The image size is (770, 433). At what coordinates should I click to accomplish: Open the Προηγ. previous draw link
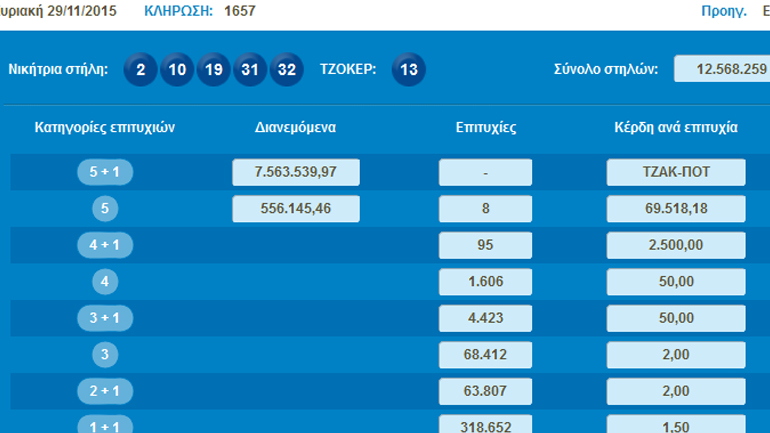(725, 12)
